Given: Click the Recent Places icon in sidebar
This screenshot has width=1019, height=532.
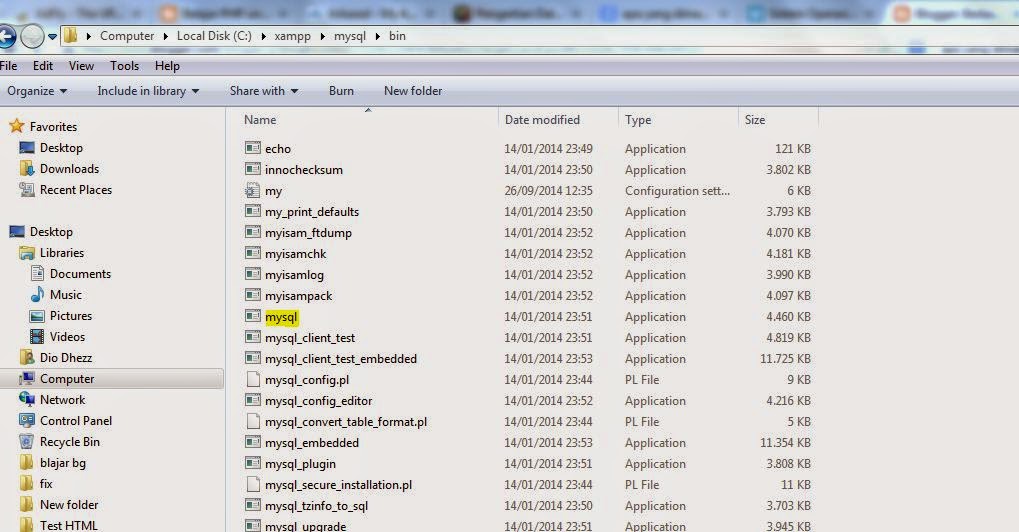Looking at the screenshot, I should [27, 190].
